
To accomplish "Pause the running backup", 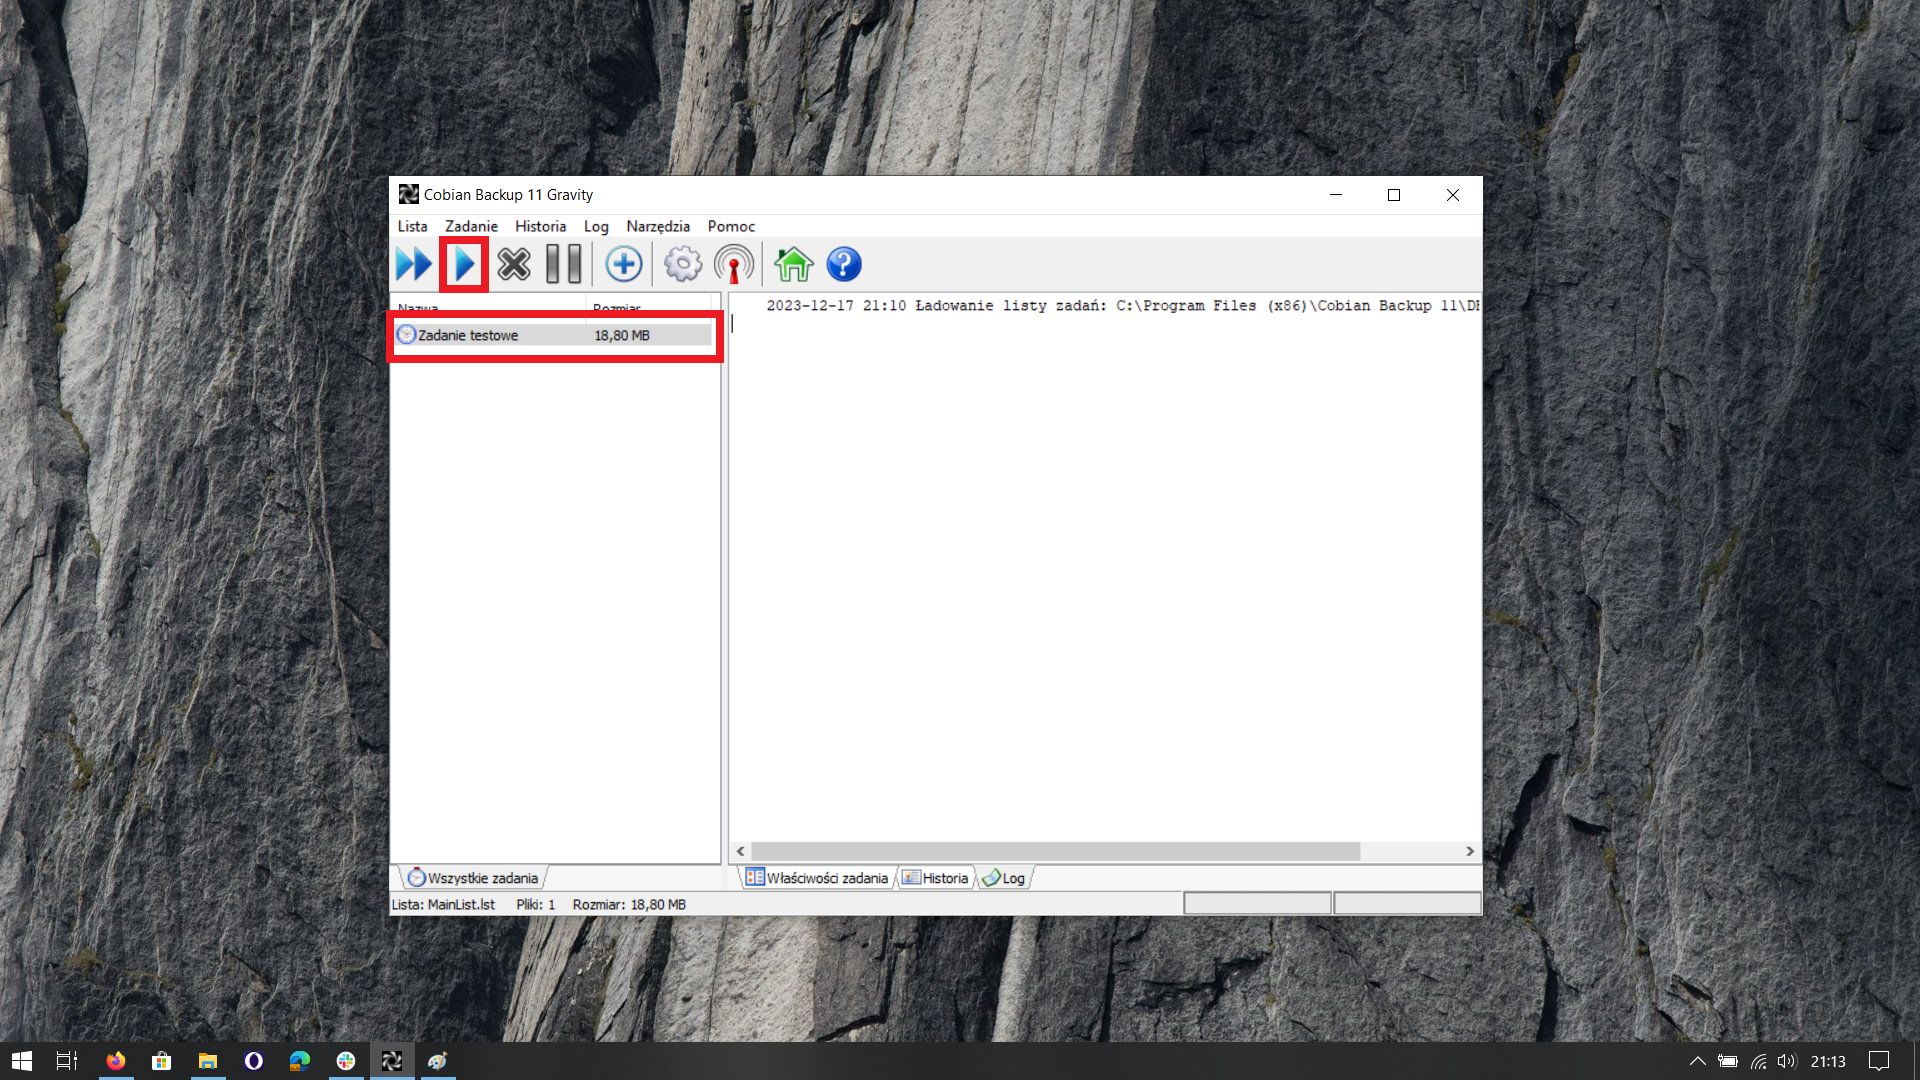I will (x=563, y=265).
